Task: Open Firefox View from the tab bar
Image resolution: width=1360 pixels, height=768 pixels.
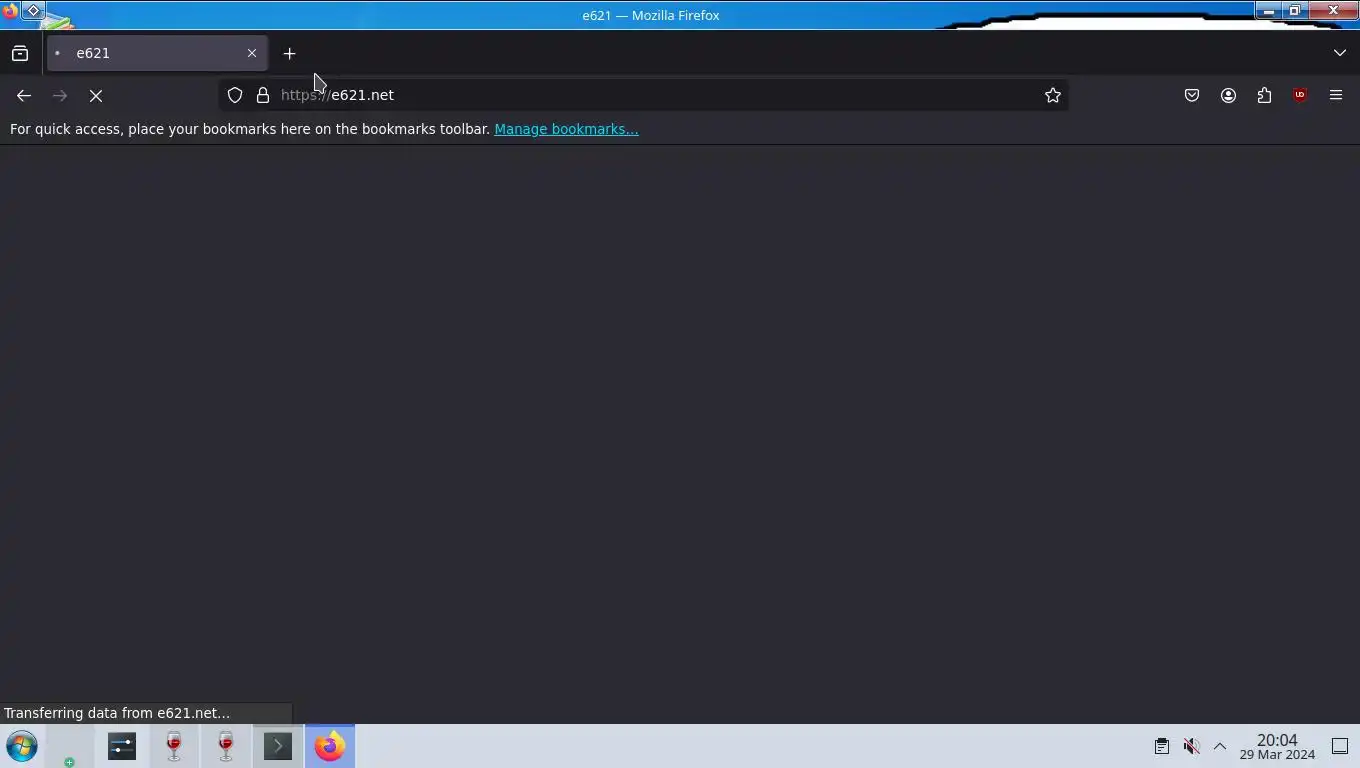Action: [20, 53]
